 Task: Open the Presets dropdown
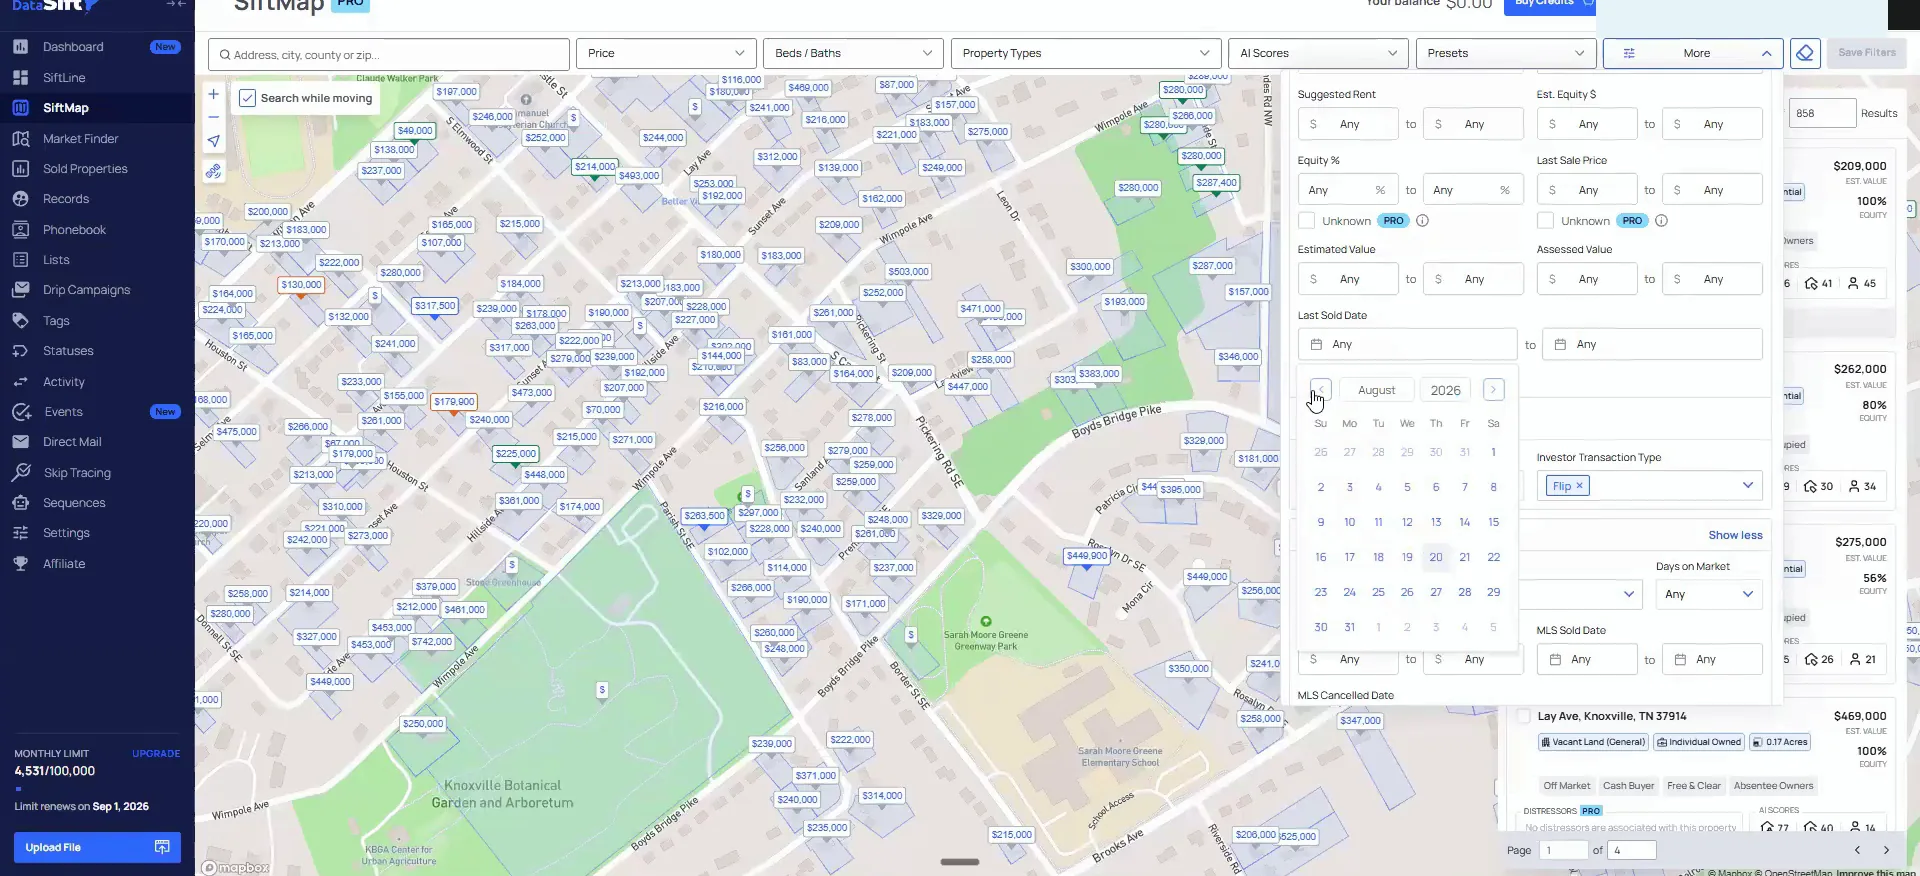click(x=1505, y=53)
